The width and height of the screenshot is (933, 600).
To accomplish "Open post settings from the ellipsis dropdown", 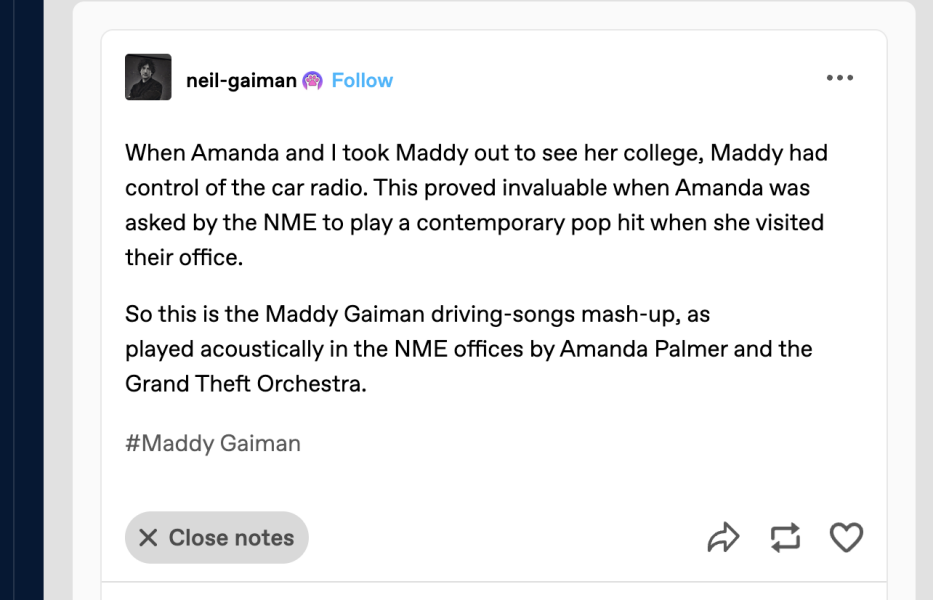I will pyautogui.click(x=840, y=77).
